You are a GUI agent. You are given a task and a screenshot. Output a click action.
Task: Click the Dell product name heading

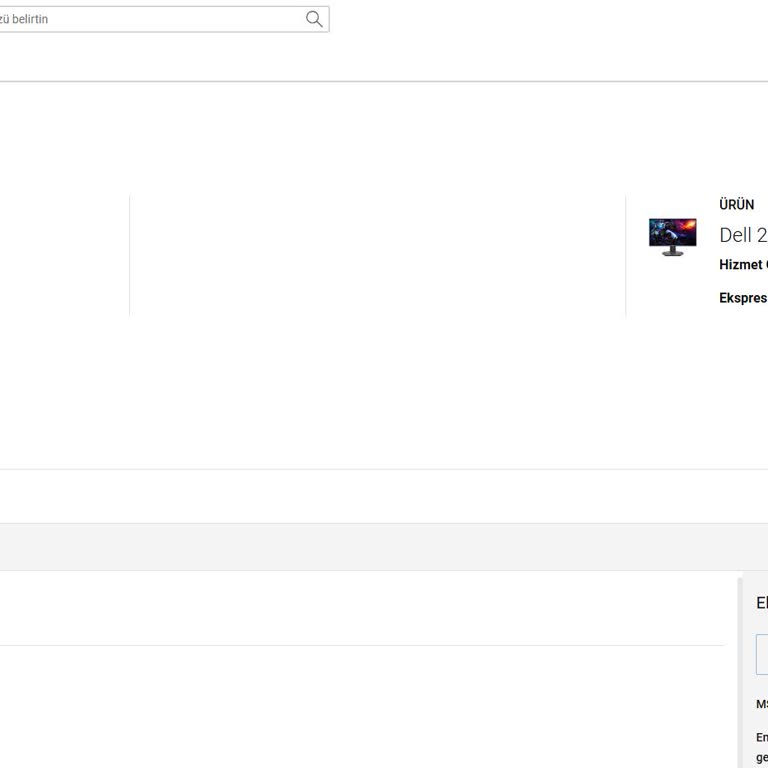click(744, 235)
